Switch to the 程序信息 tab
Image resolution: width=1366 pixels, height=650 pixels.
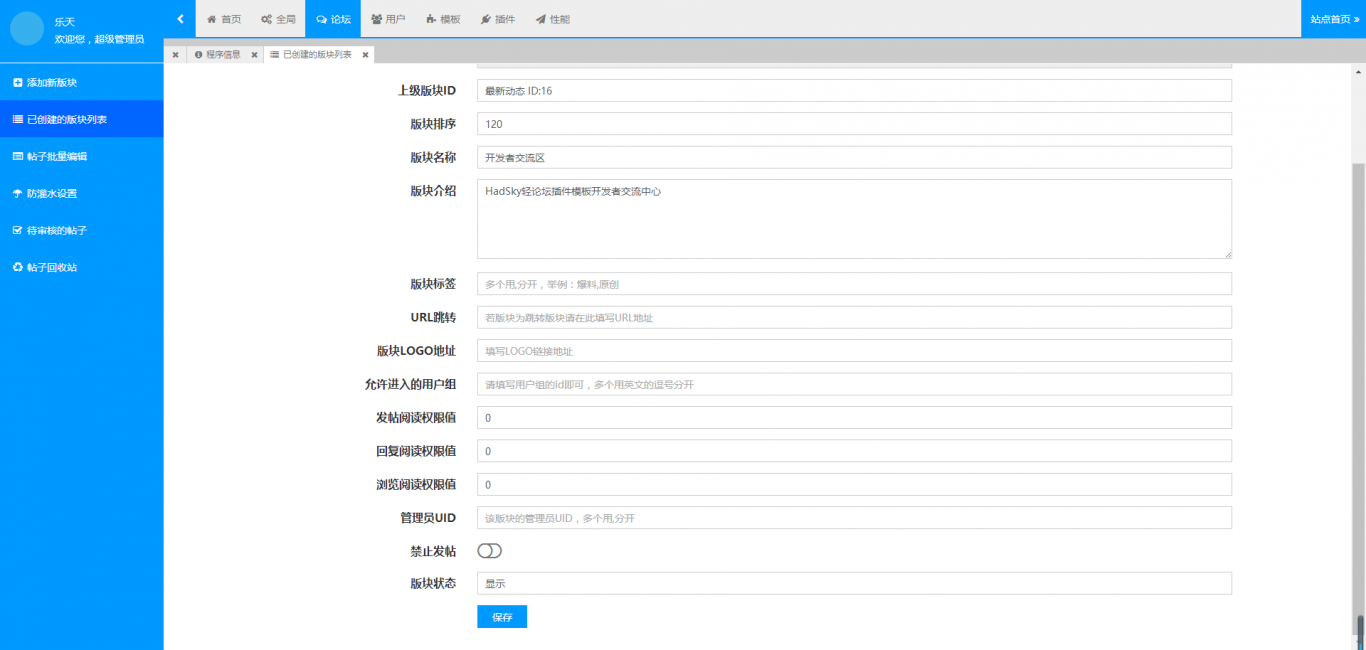(x=217, y=55)
